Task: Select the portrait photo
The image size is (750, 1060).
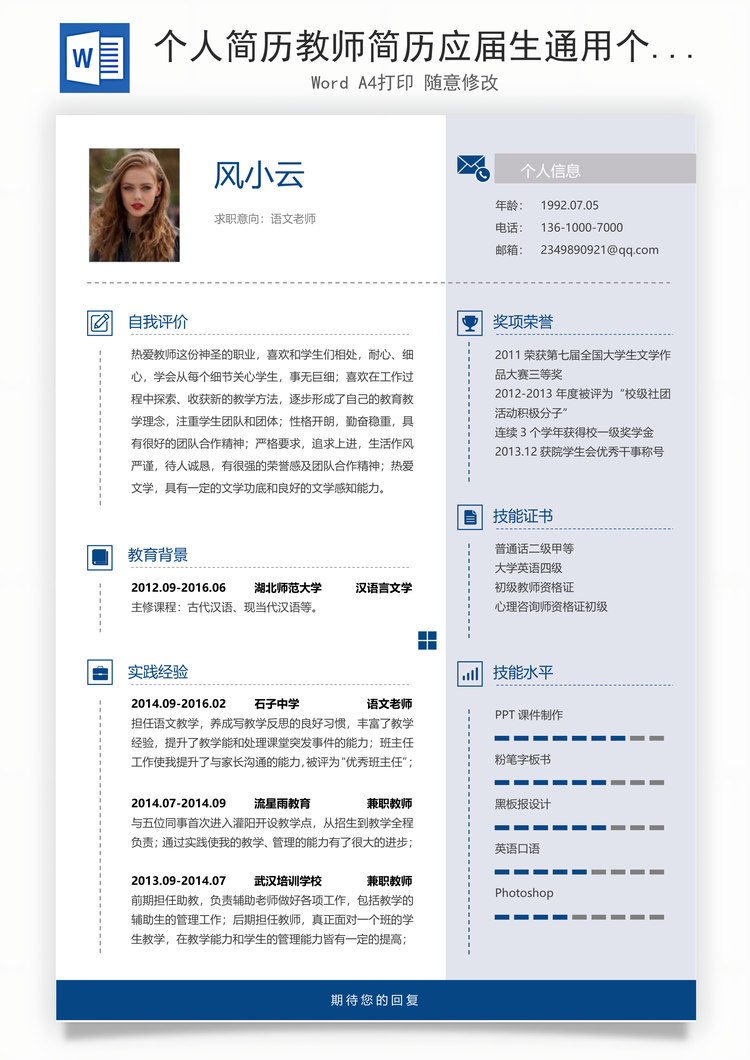Action: (135, 205)
